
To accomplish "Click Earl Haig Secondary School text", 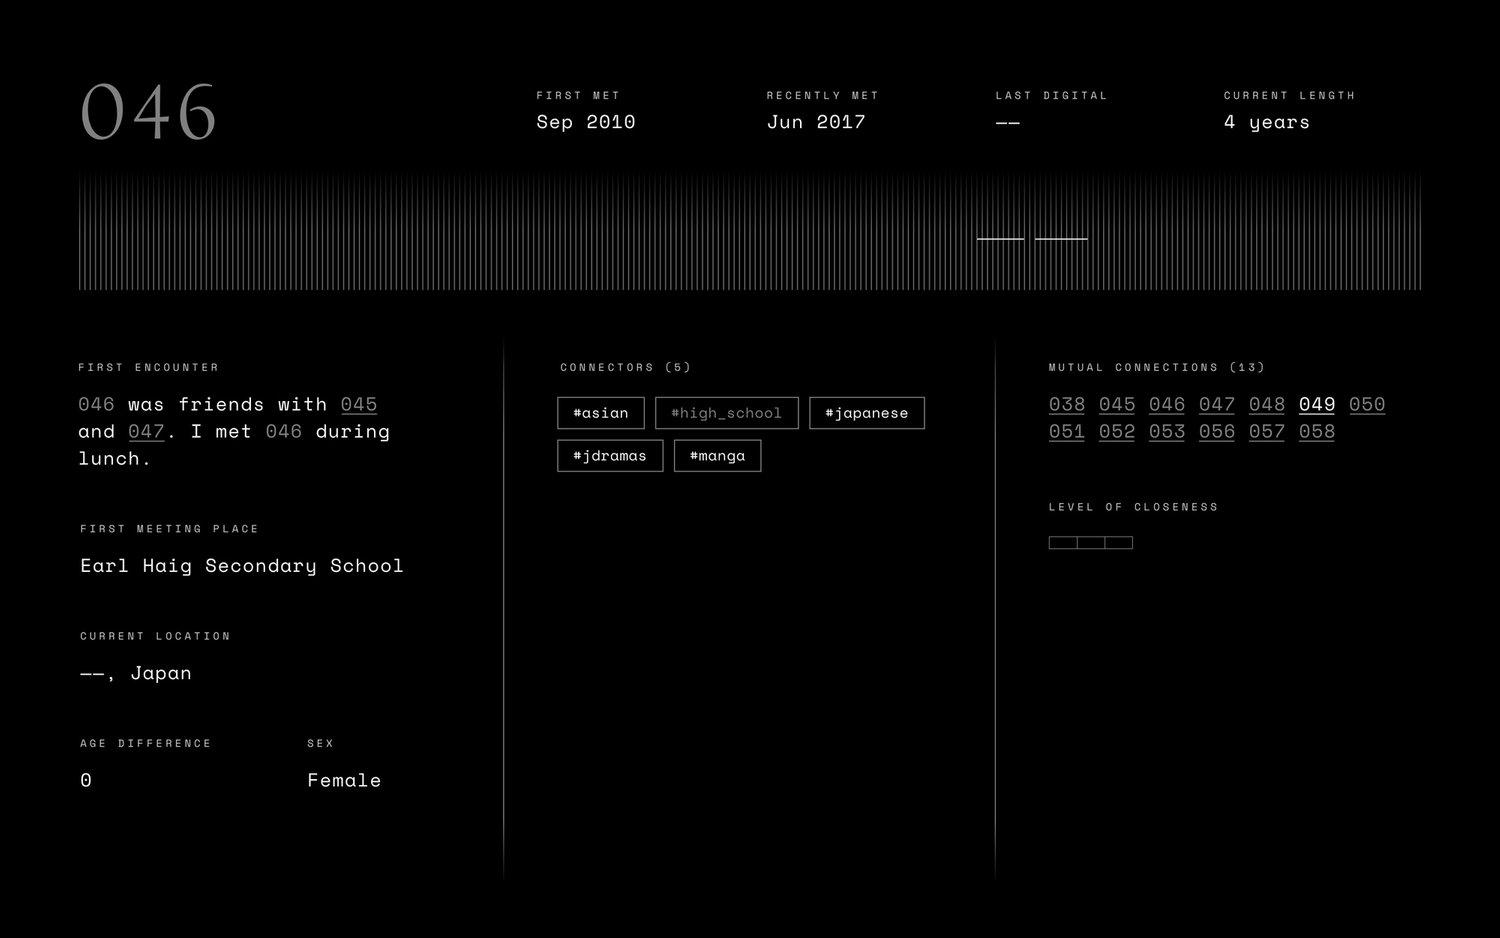I will [242, 566].
